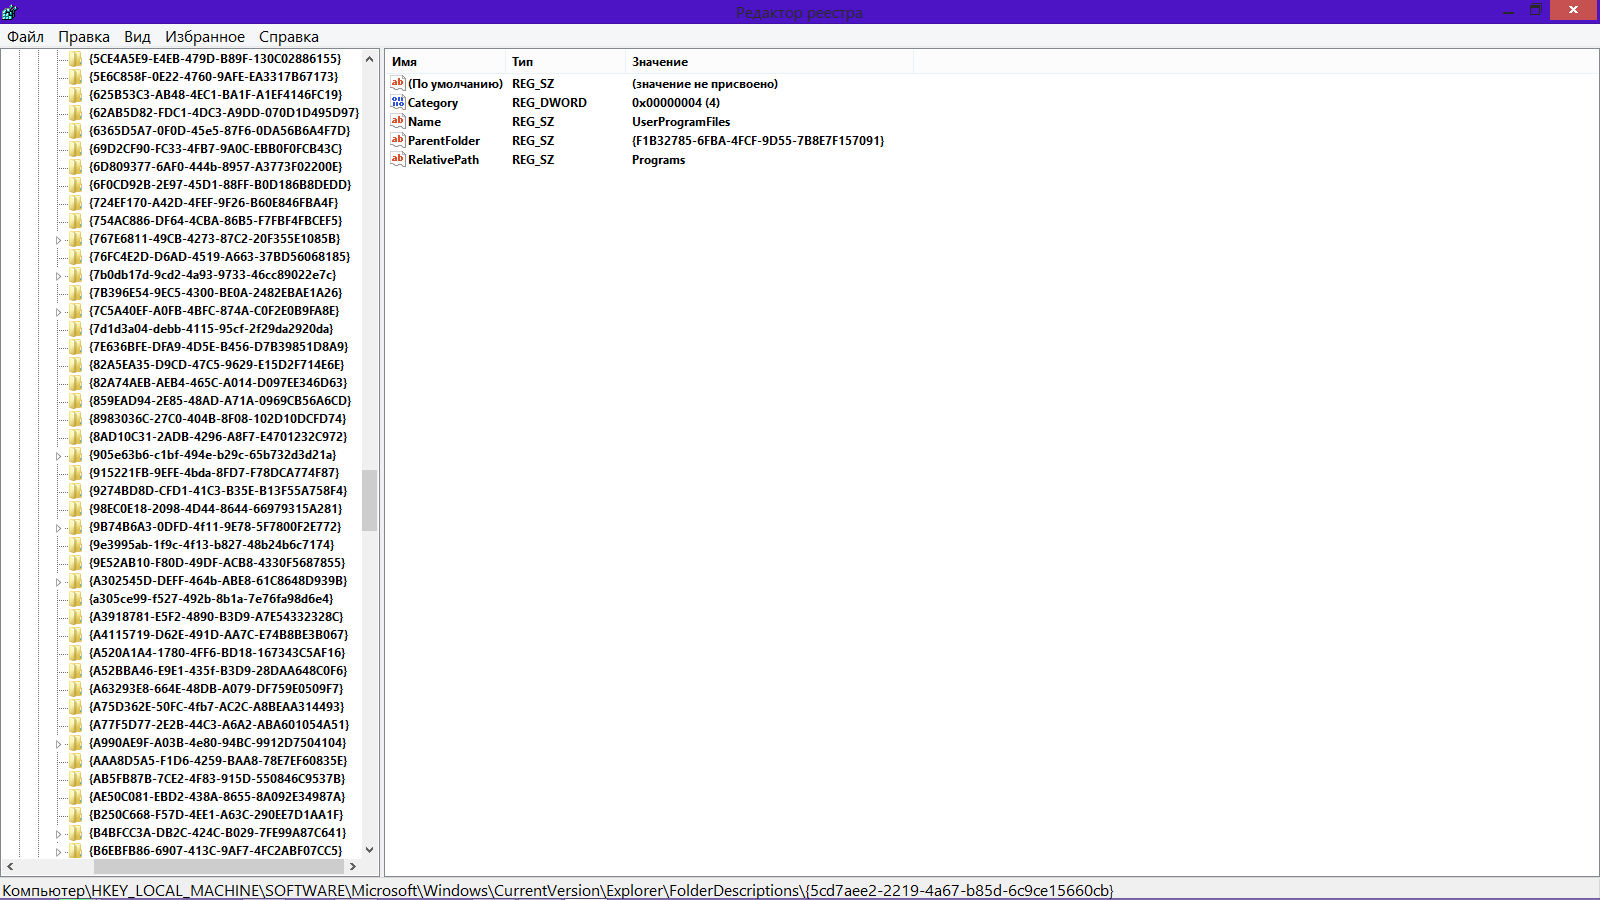The height and width of the screenshot is (900, 1600).
Task: Expand the {767E6811-49CB-4273-87C2-20F355E1085B} key
Action: pos(59,240)
